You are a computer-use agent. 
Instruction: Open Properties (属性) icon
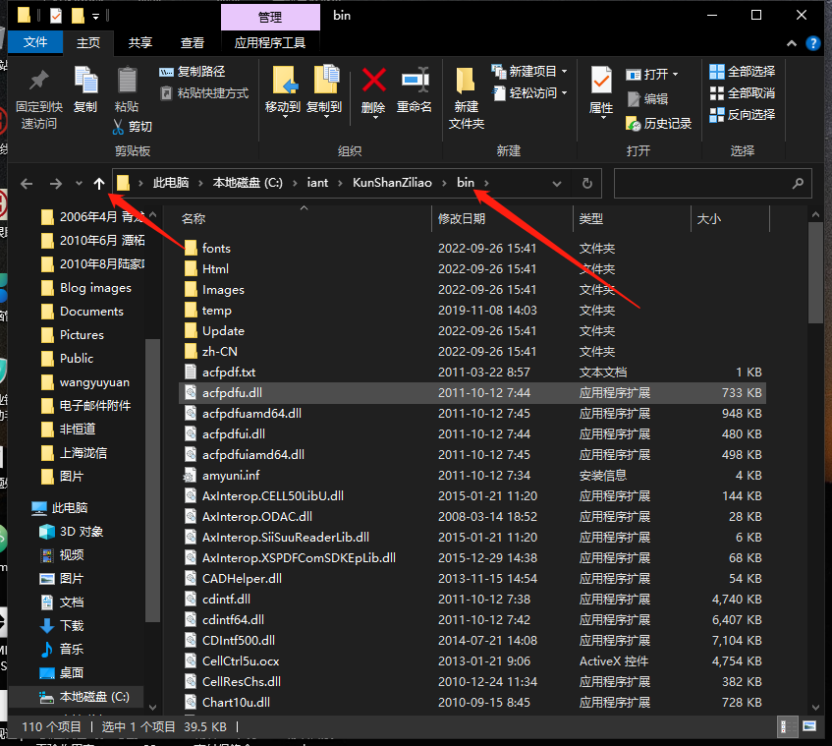[601, 81]
